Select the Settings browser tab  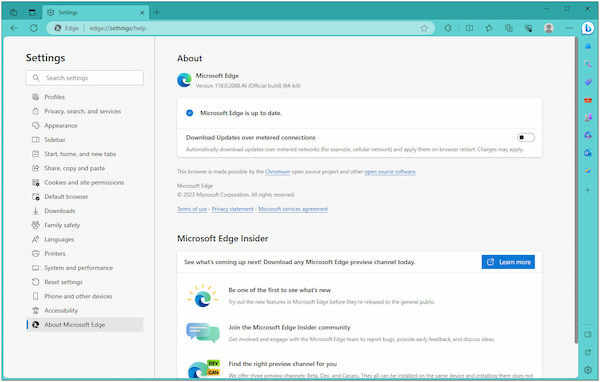click(96, 12)
